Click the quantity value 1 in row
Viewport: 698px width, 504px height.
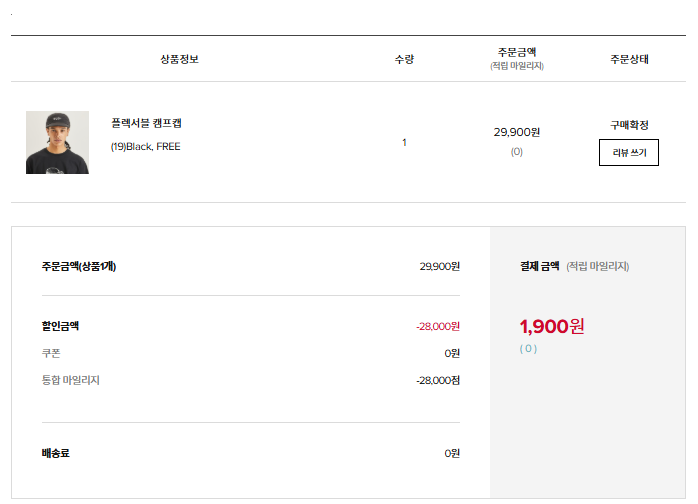tap(404, 142)
